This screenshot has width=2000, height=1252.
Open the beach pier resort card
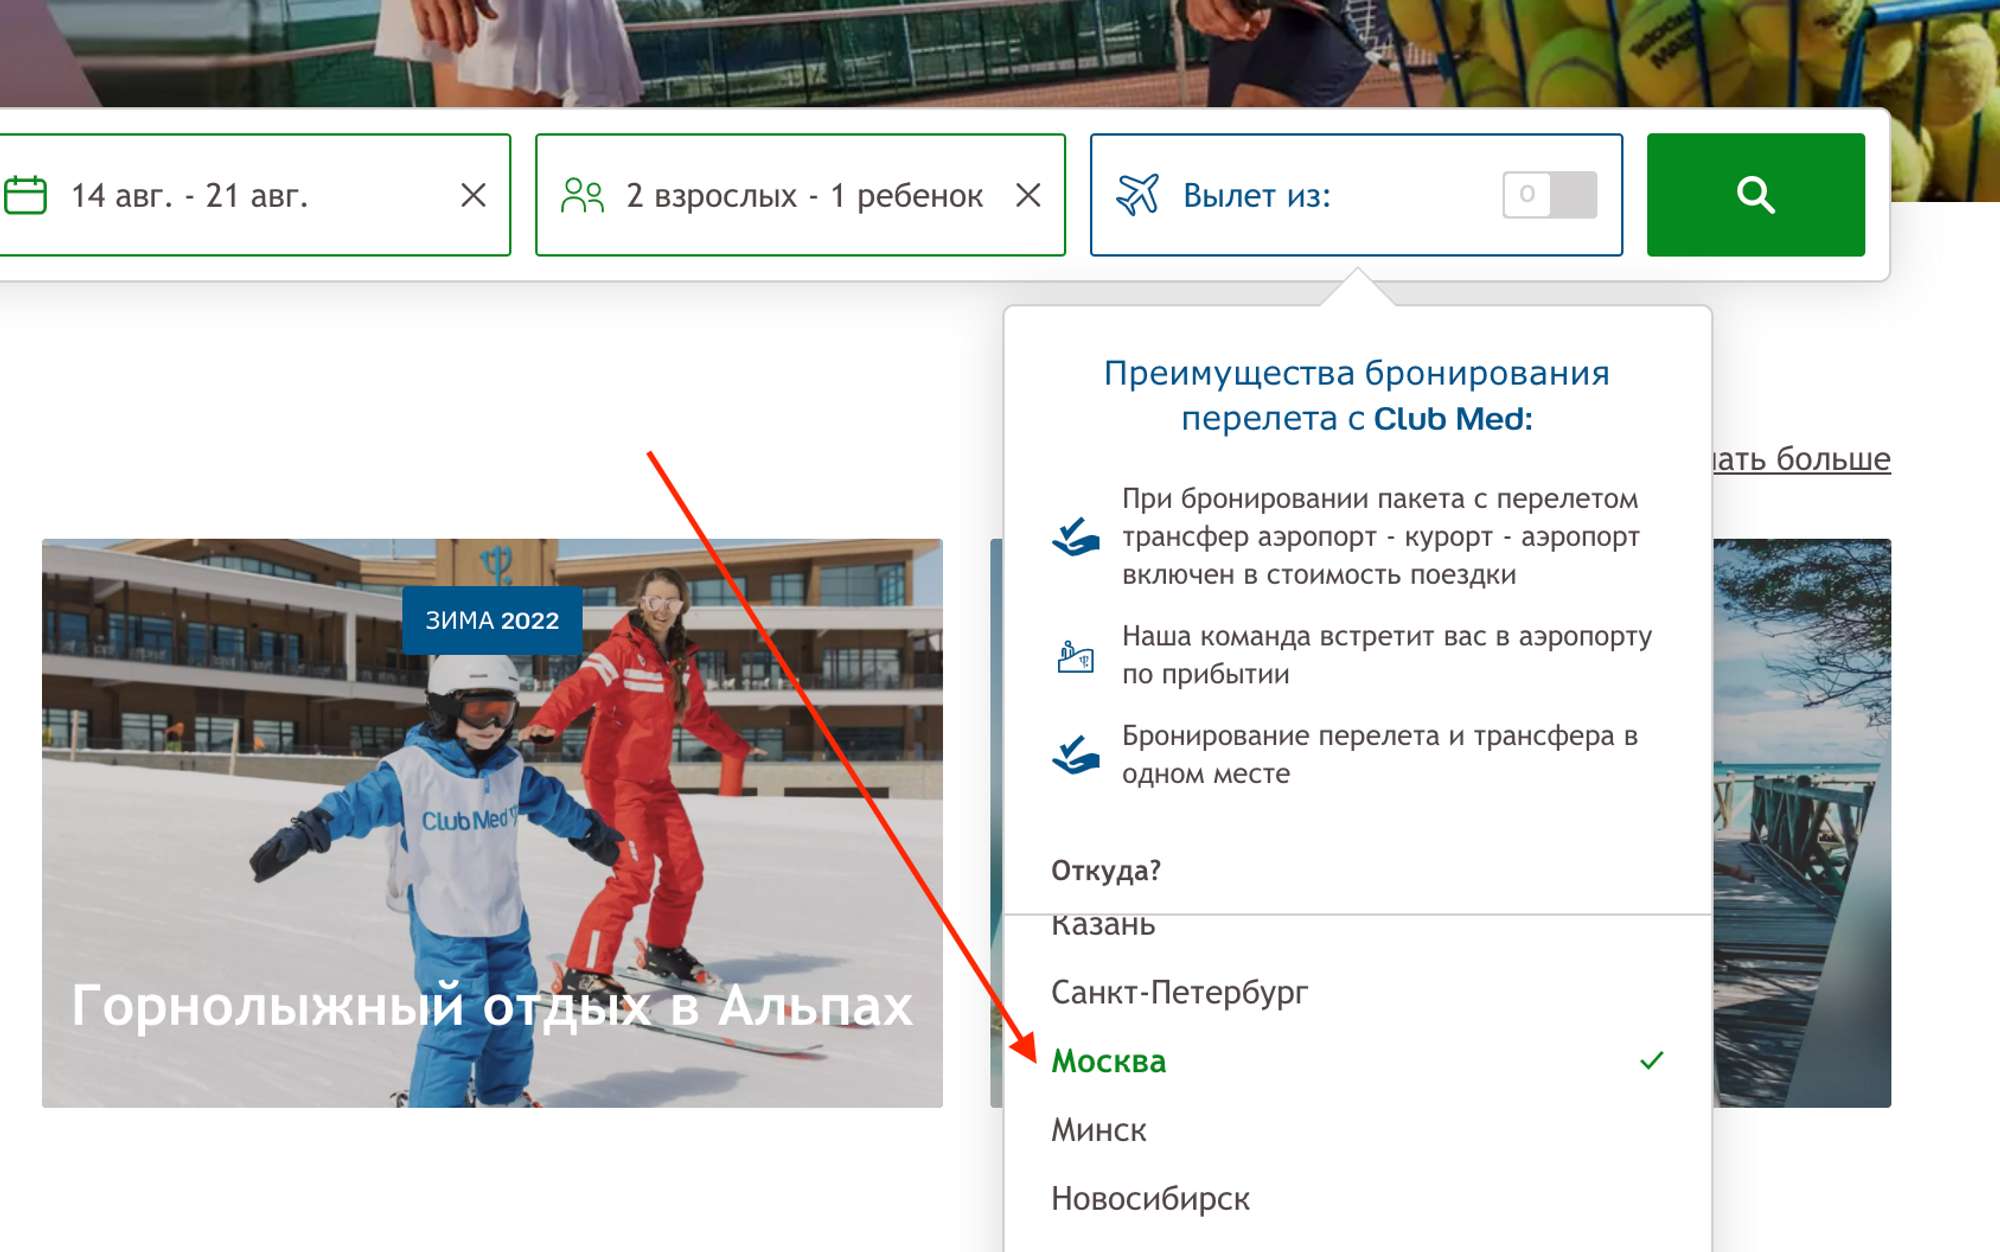click(1801, 822)
